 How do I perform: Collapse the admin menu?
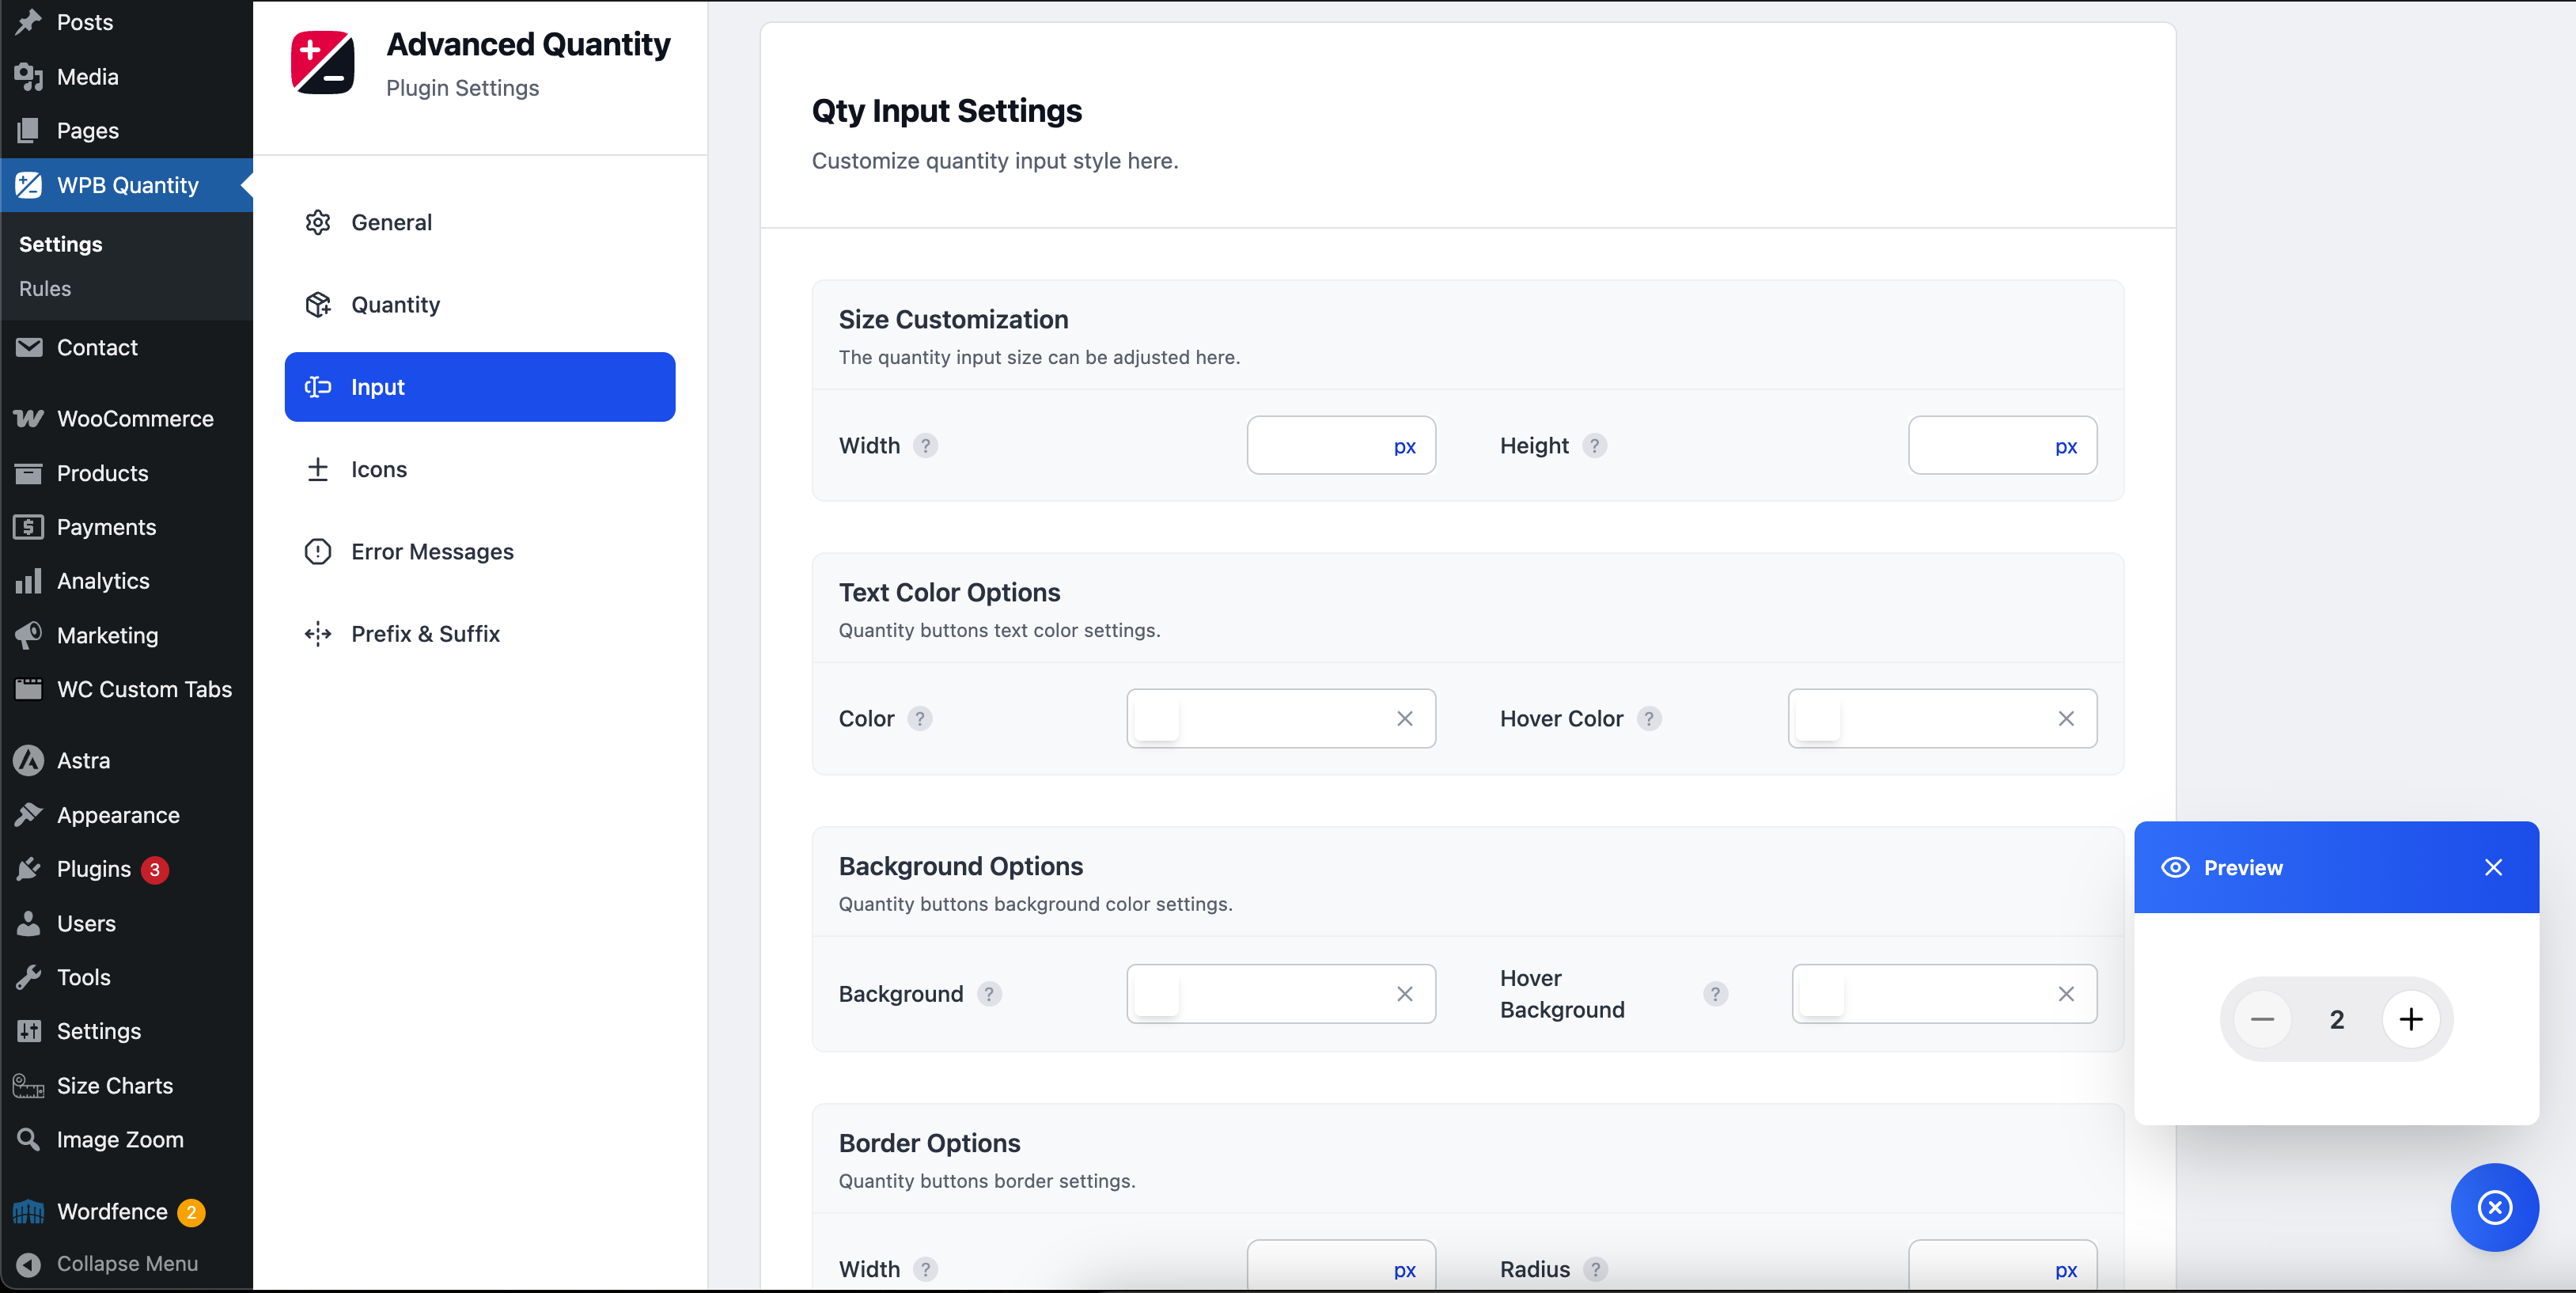pos(126,1263)
